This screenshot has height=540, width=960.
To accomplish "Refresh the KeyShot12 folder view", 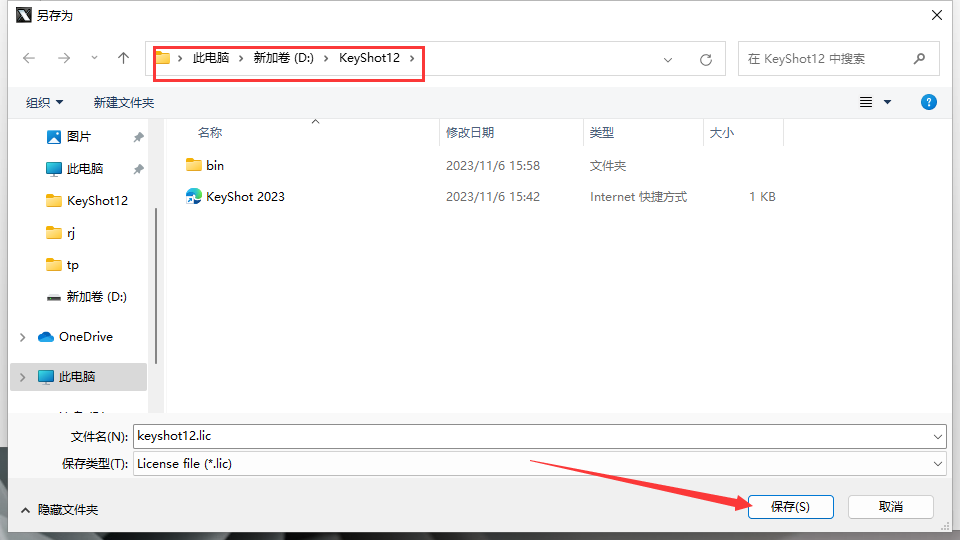I will (706, 59).
